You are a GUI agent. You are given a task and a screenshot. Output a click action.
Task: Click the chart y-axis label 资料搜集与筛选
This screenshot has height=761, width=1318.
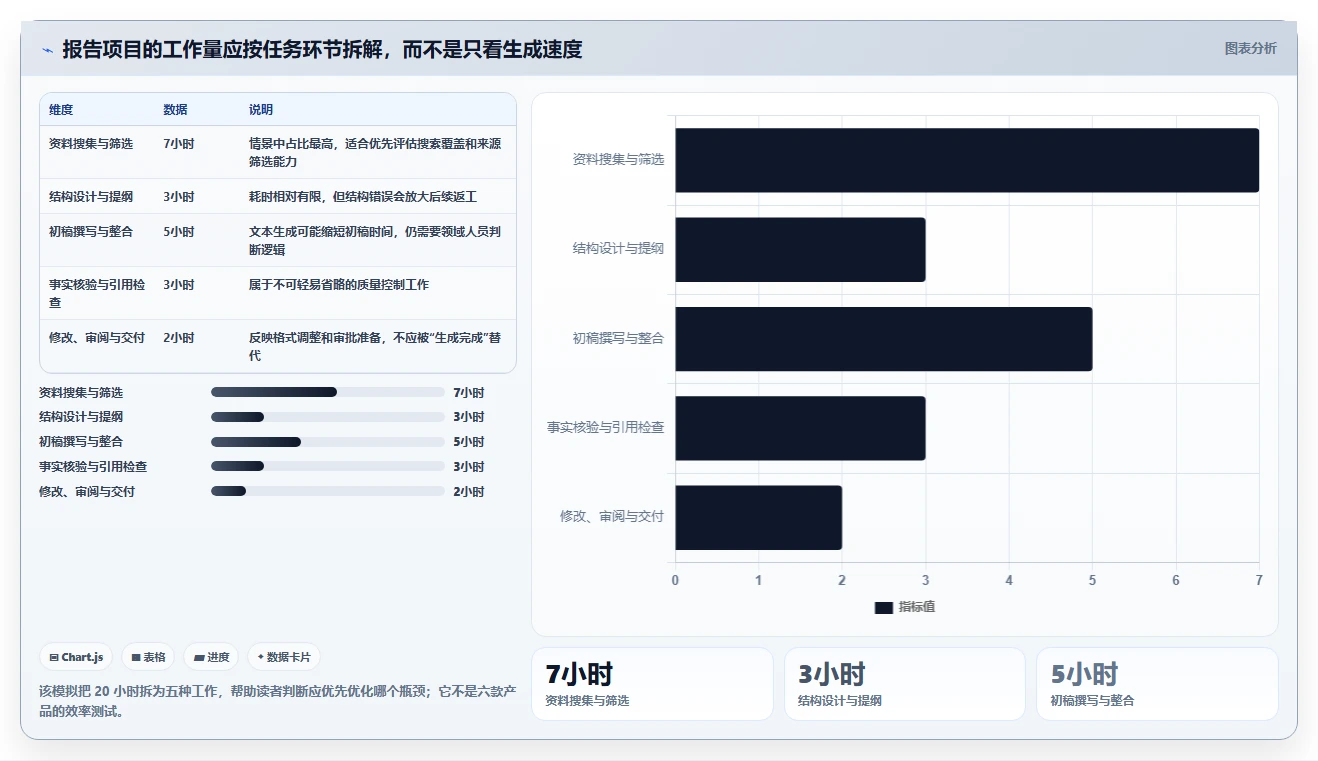point(618,159)
